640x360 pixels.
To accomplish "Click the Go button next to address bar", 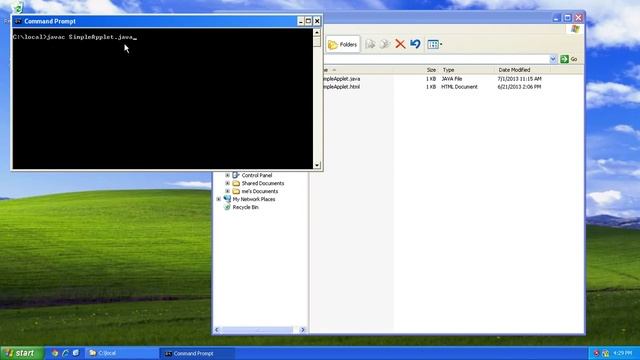I will 569,59.
